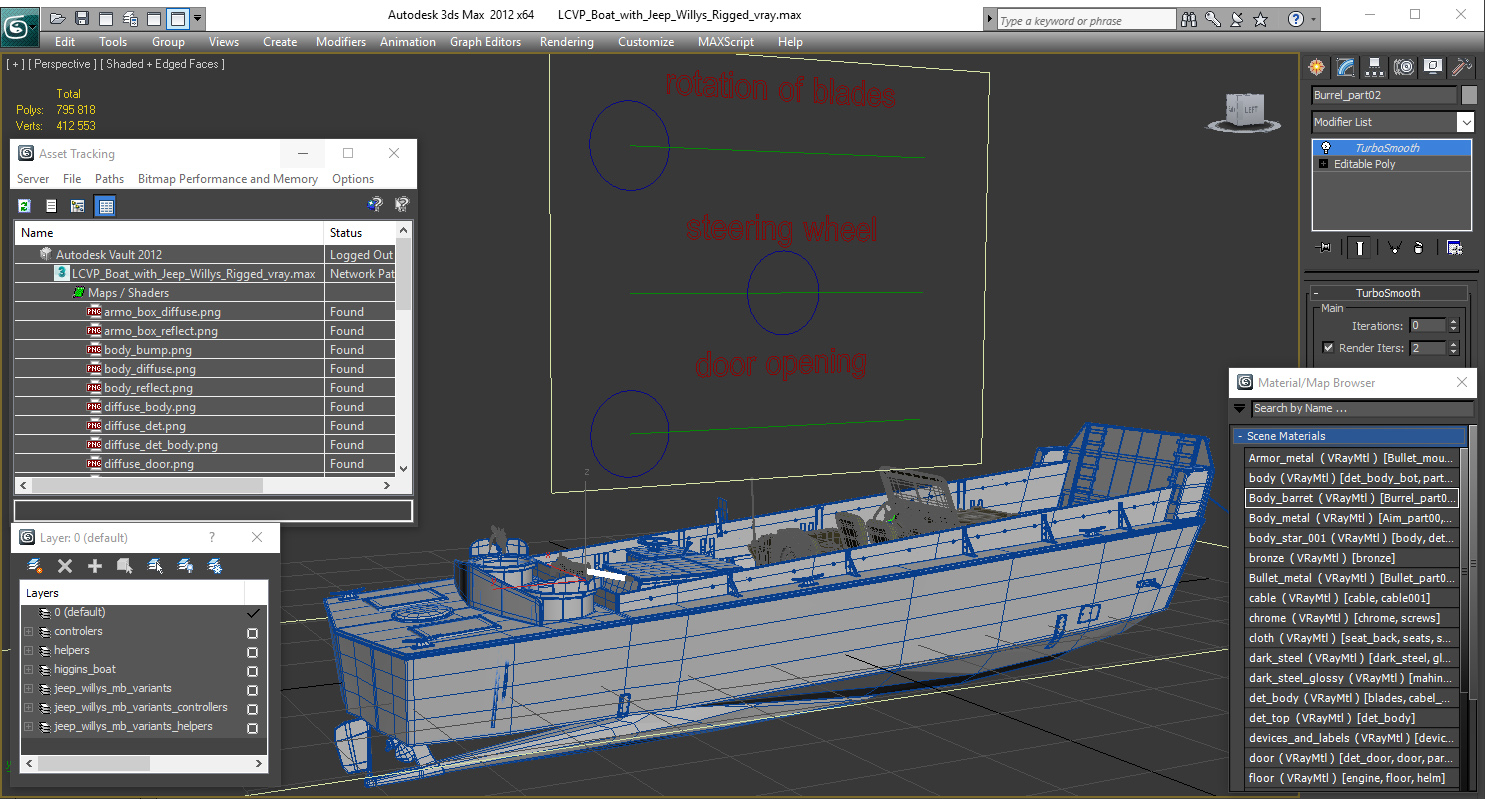Toggle Show End Result icon in modifier stack
Screen dimensions: 1485x799
(1359, 247)
